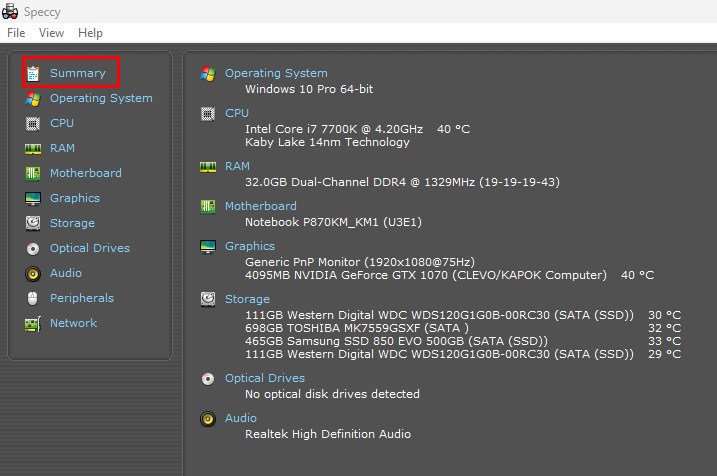
Task: Switch to the RAM sidebar section
Action: pos(62,148)
